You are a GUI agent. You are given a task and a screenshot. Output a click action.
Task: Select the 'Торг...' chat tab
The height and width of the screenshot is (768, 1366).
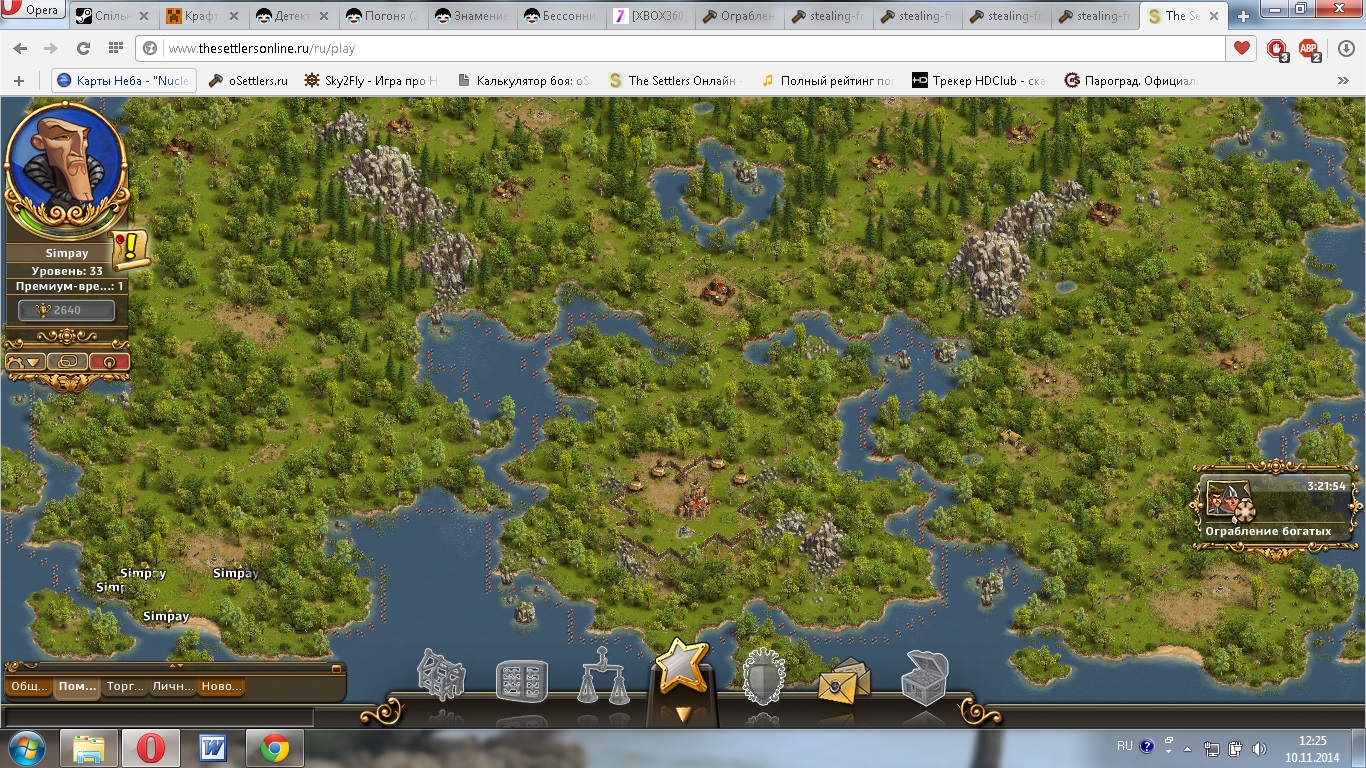coord(125,687)
